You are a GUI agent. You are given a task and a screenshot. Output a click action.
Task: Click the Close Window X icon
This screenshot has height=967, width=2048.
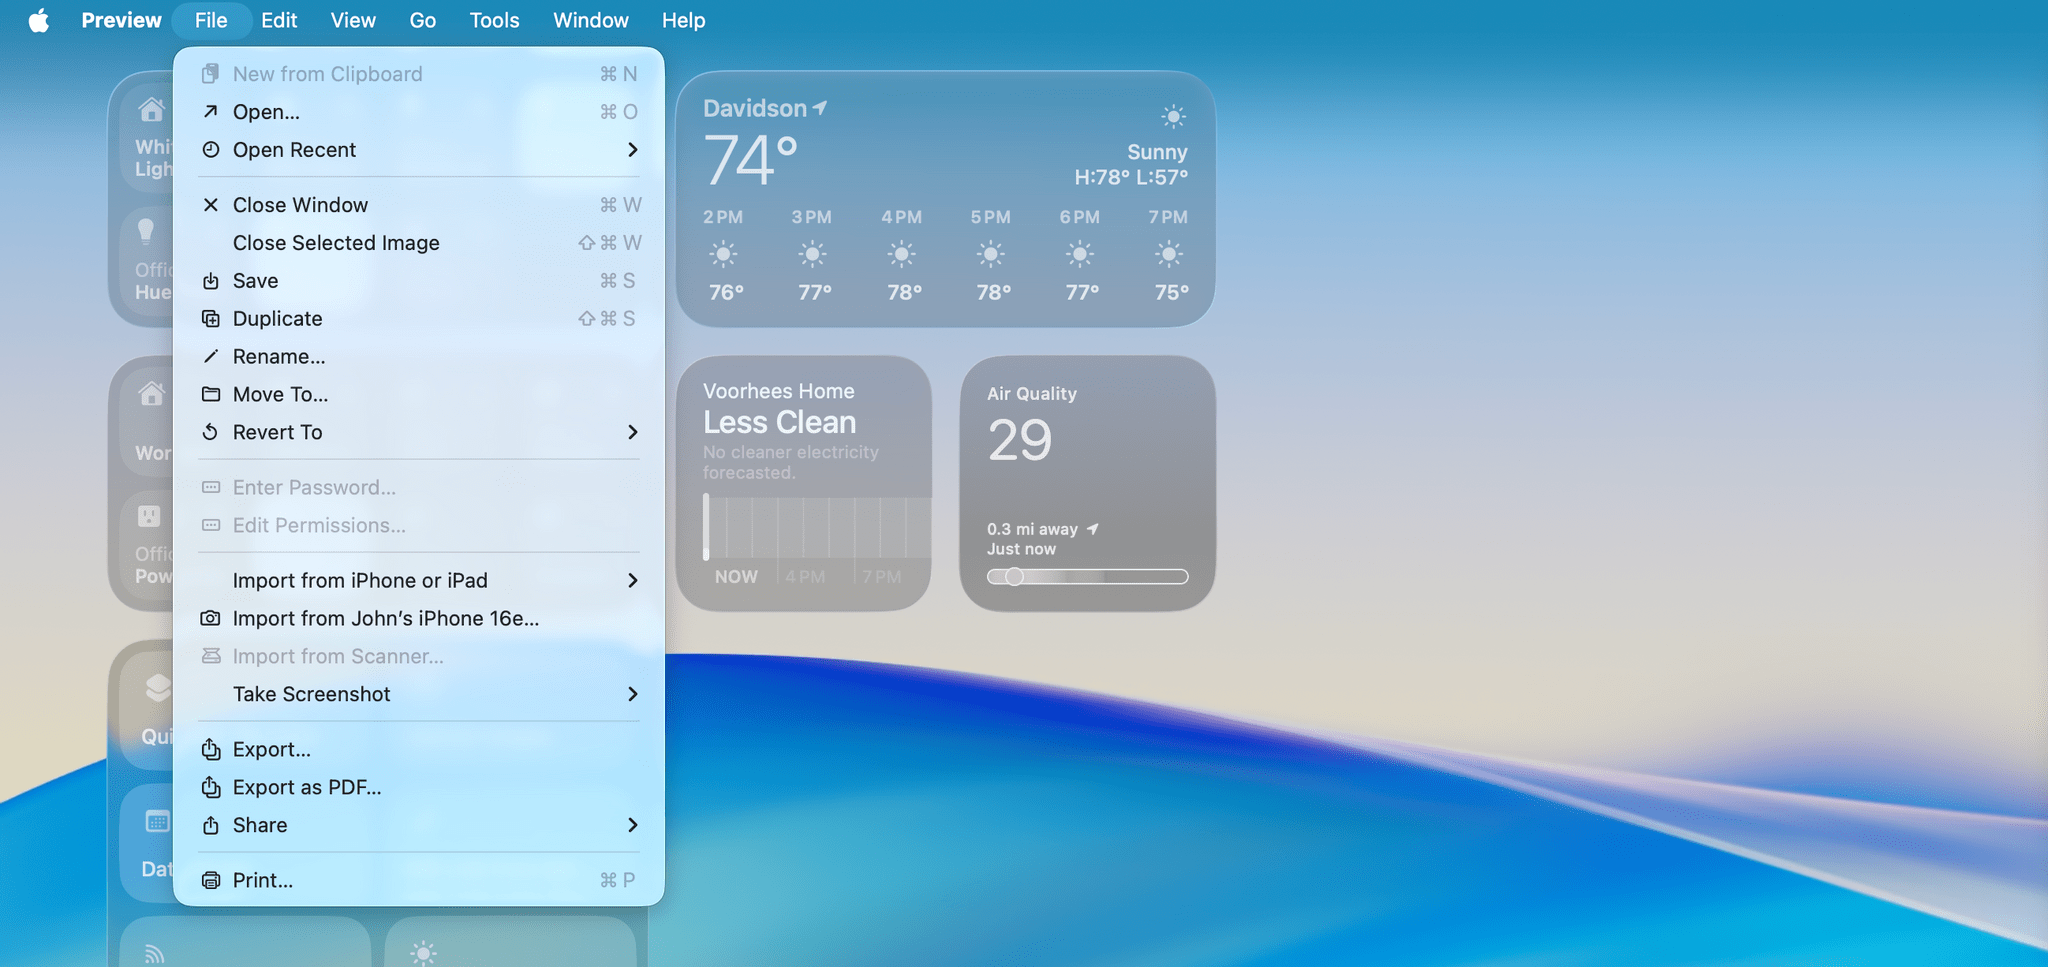pyautogui.click(x=211, y=205)
